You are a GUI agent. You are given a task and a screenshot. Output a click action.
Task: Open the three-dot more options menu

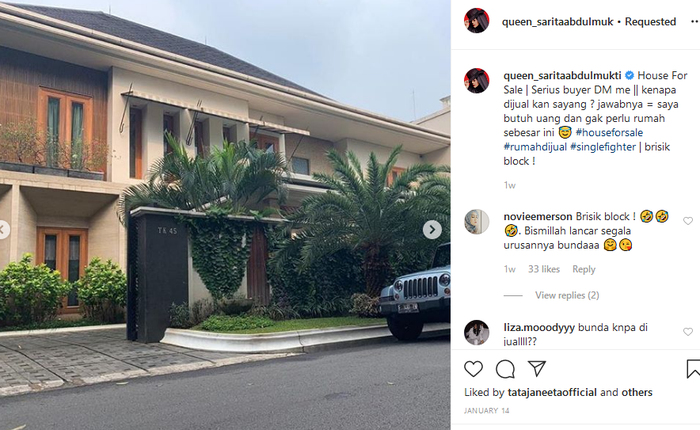point(695,21)
